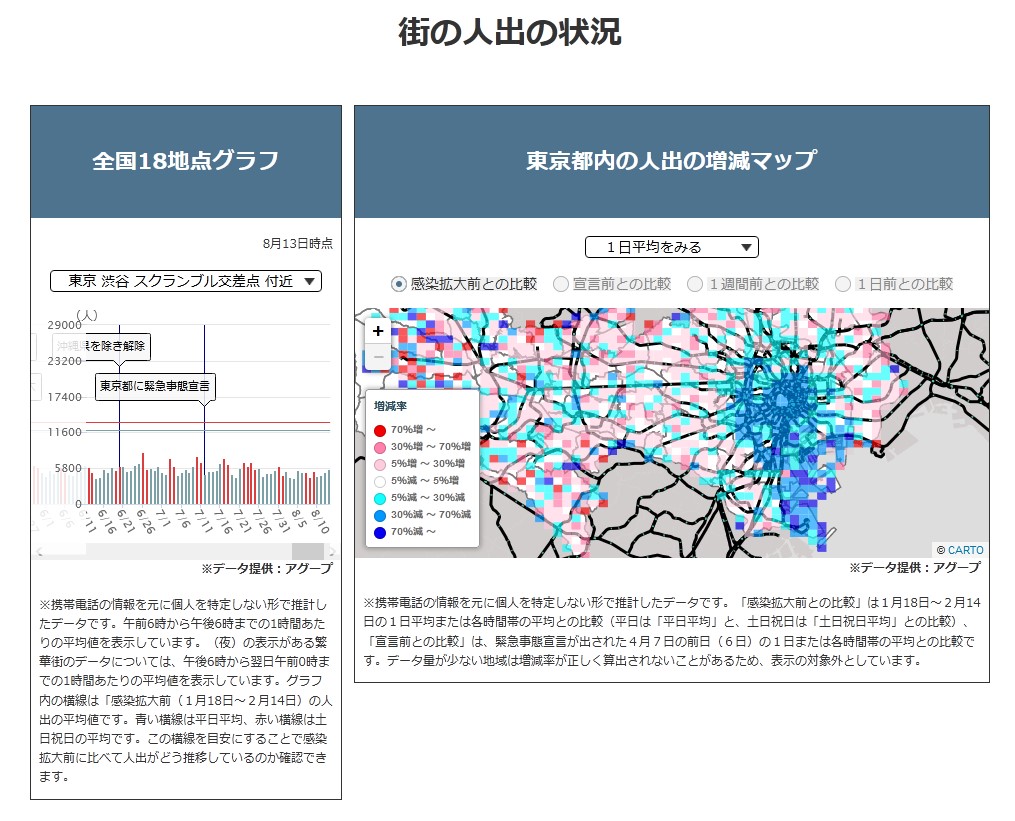Zoom in on the Tokyo map
This screenshot has width=1015, height=821.
377,331
